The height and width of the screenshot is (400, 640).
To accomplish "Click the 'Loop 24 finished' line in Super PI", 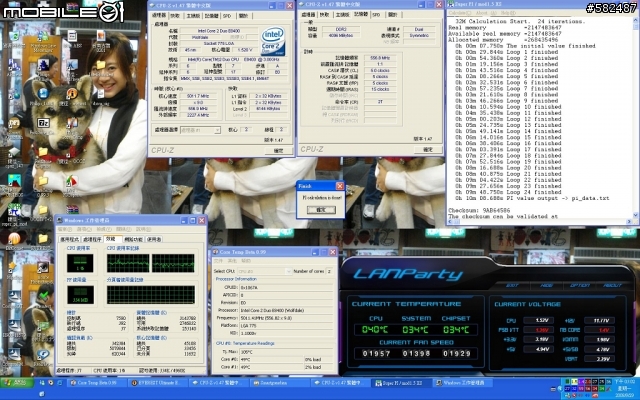I will (508, 192).
